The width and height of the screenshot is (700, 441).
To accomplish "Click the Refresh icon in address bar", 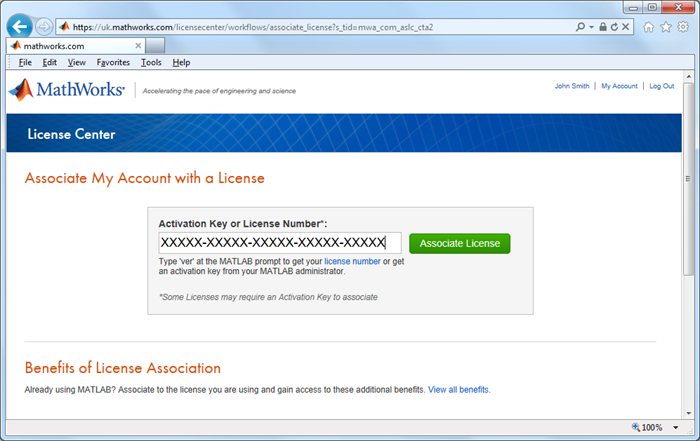I will coord(615,26).
